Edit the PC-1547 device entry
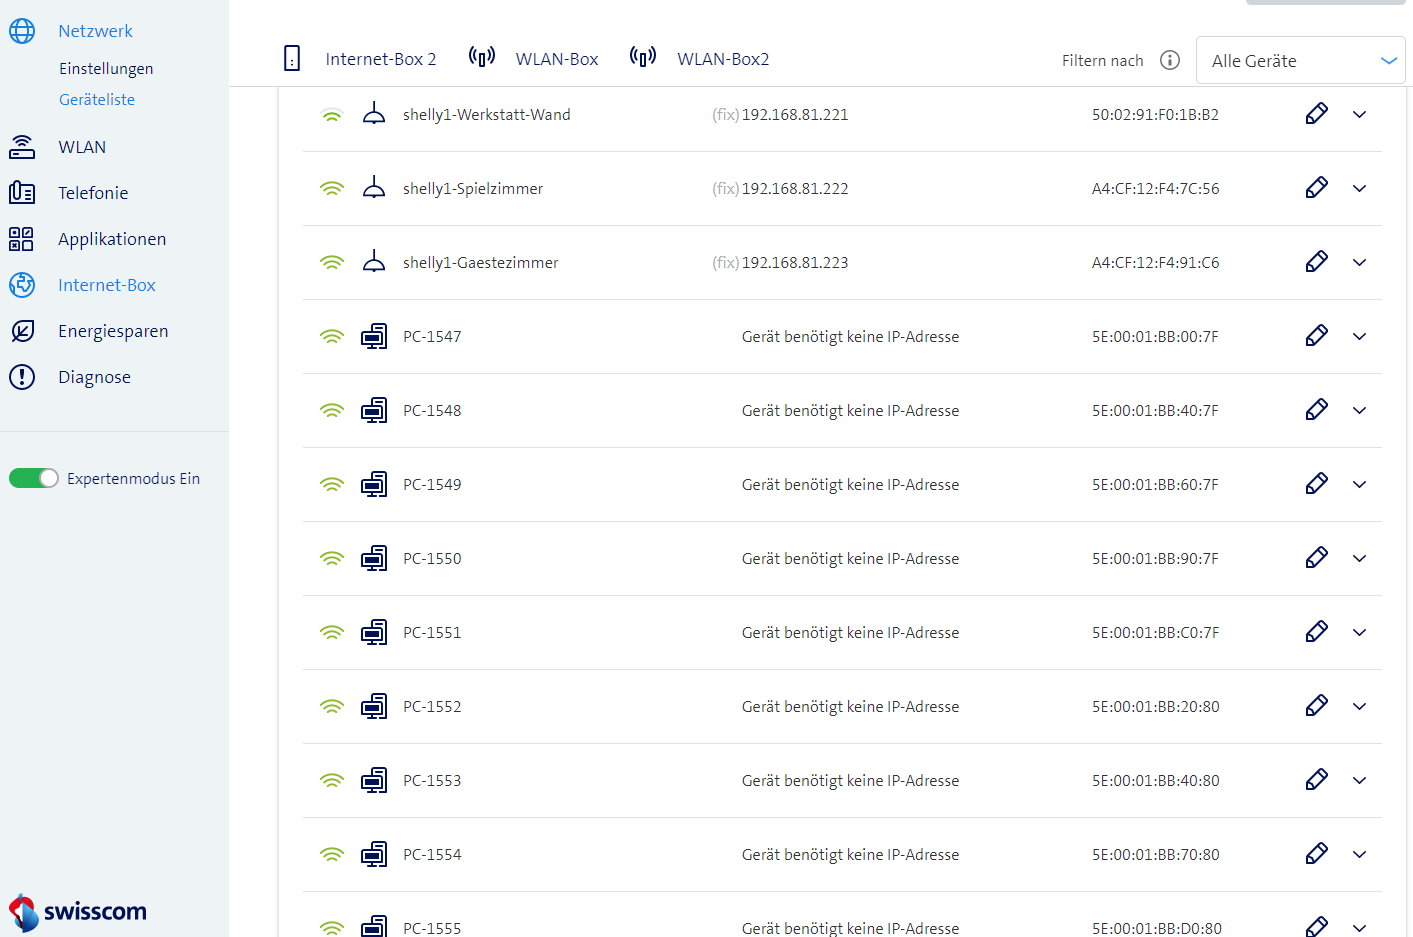 tap(1316, 336)
